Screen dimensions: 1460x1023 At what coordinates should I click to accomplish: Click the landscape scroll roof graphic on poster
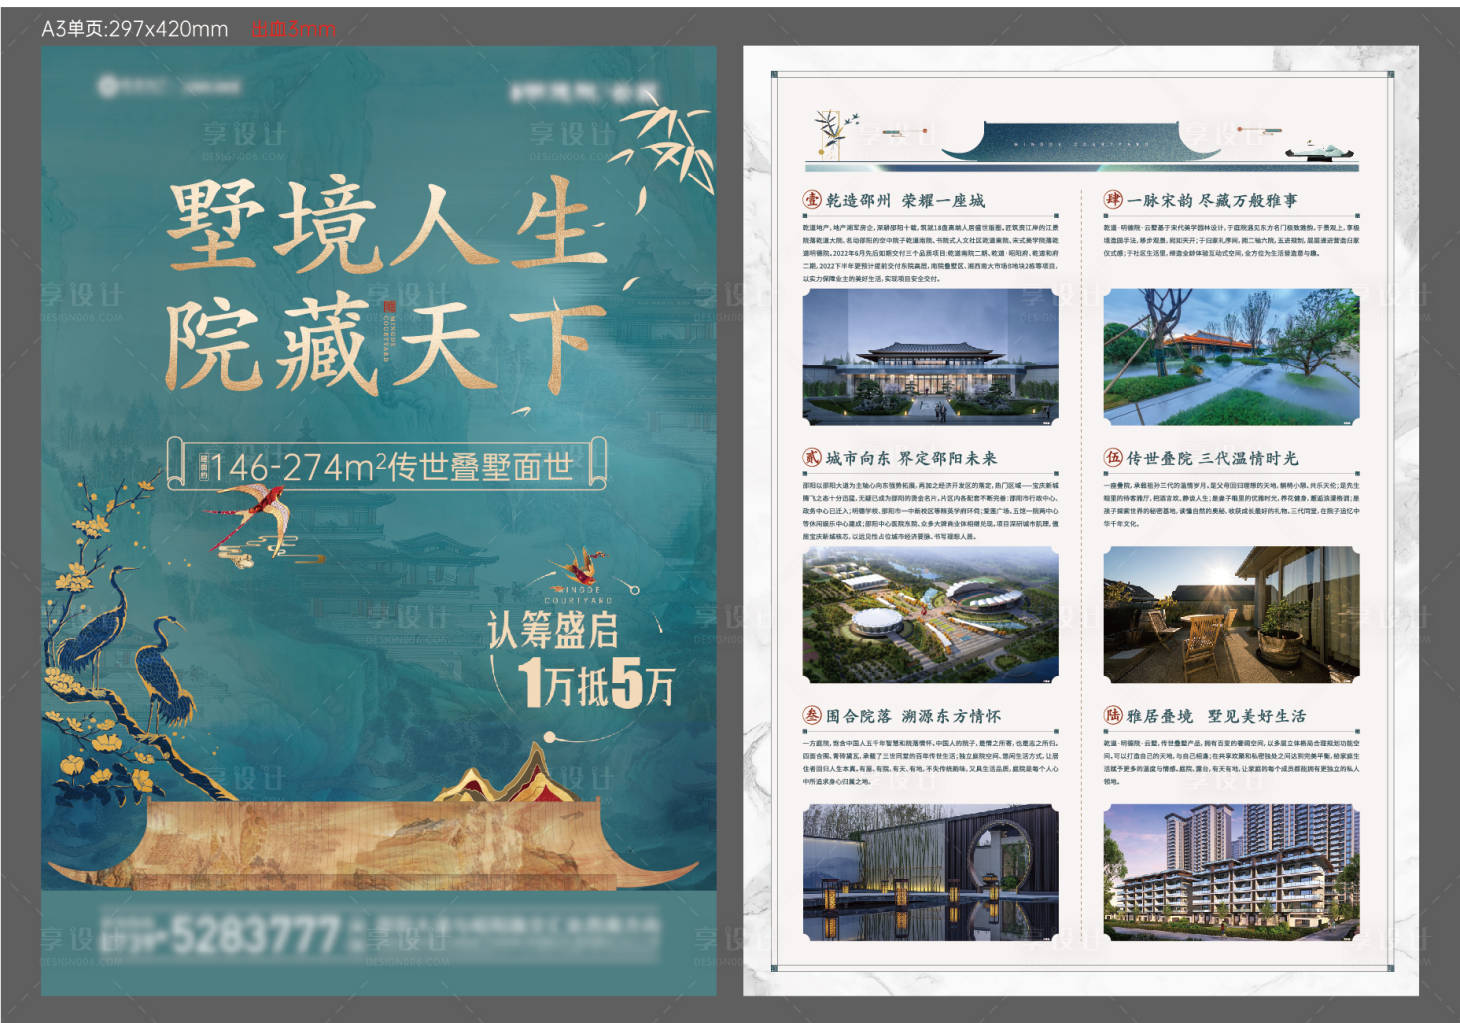[372, 846]
